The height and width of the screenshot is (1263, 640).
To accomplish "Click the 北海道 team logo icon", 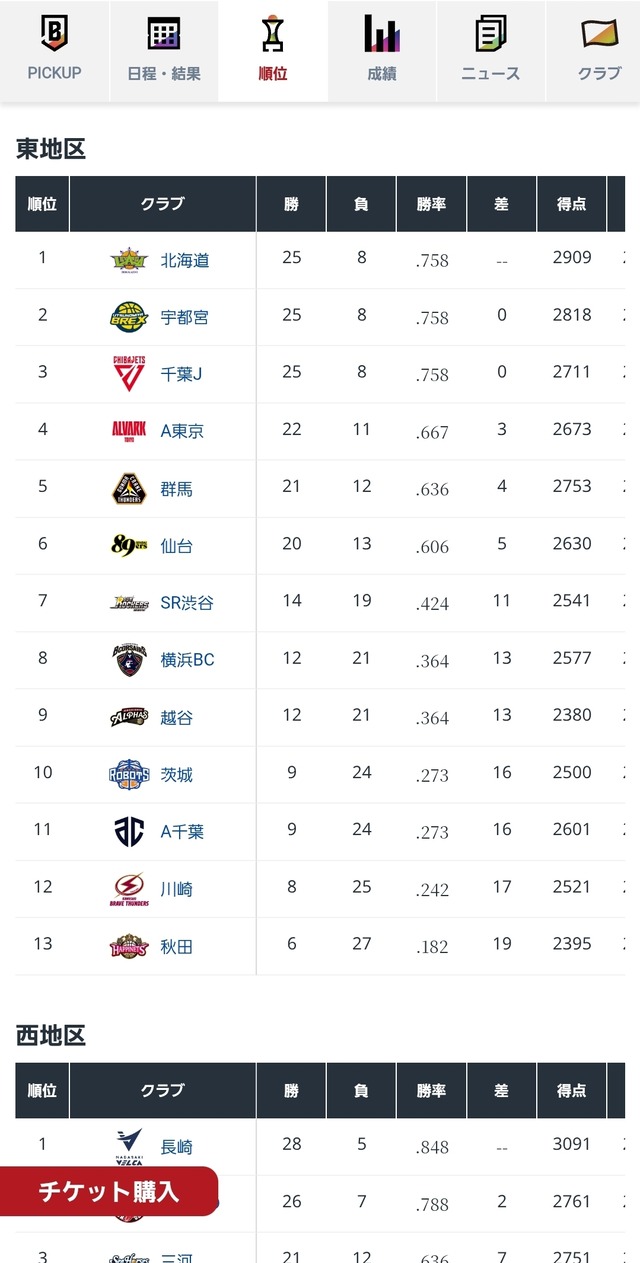I will [129, 260].
